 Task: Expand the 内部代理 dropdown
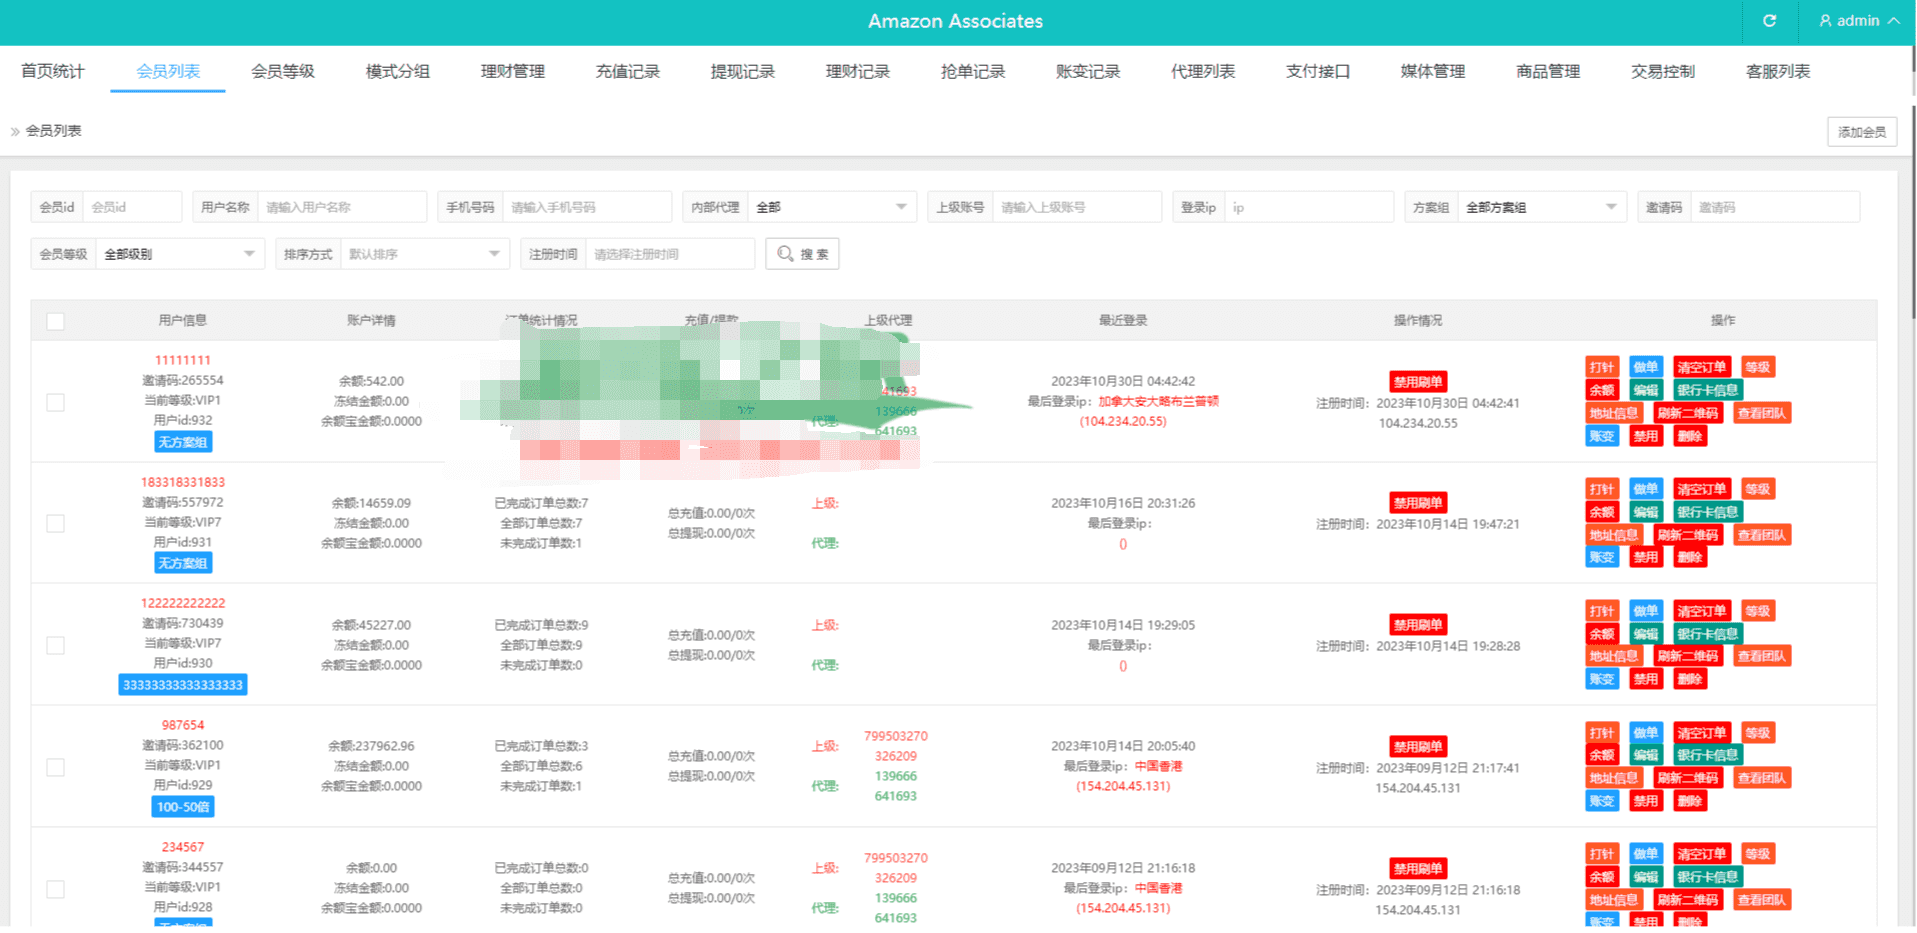click(830, 207)
